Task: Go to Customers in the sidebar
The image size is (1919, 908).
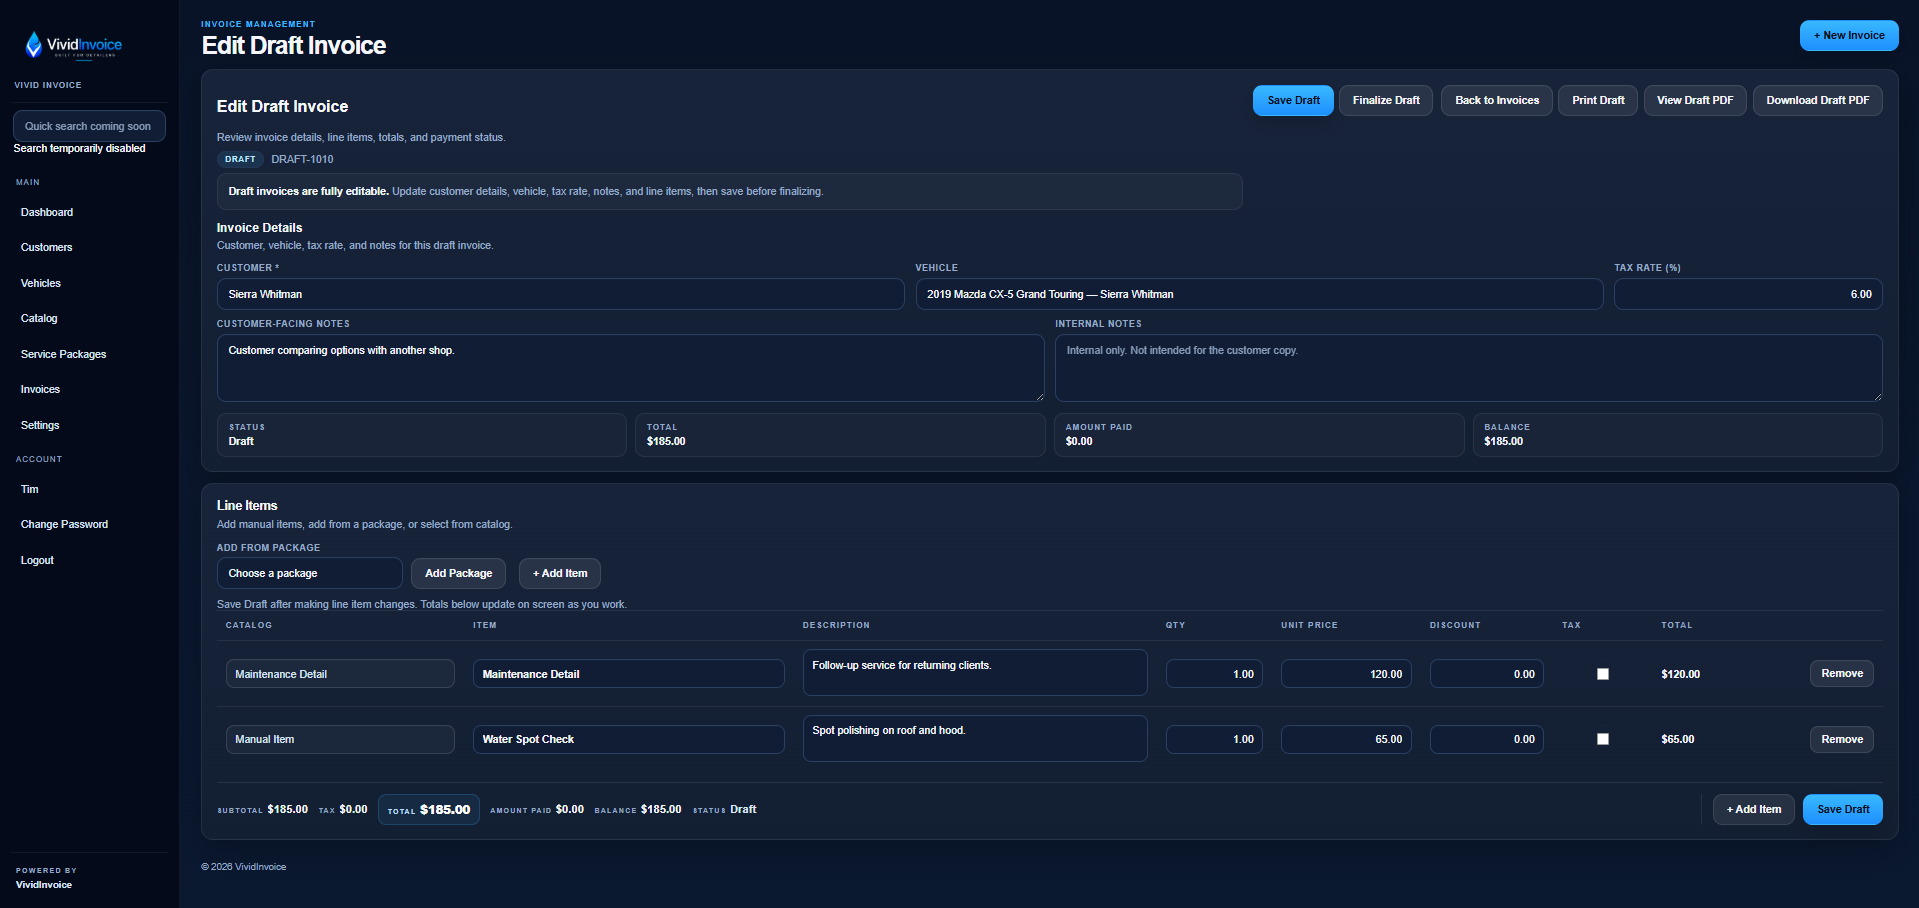Action: pyautogui.click(x=47, y=247)
